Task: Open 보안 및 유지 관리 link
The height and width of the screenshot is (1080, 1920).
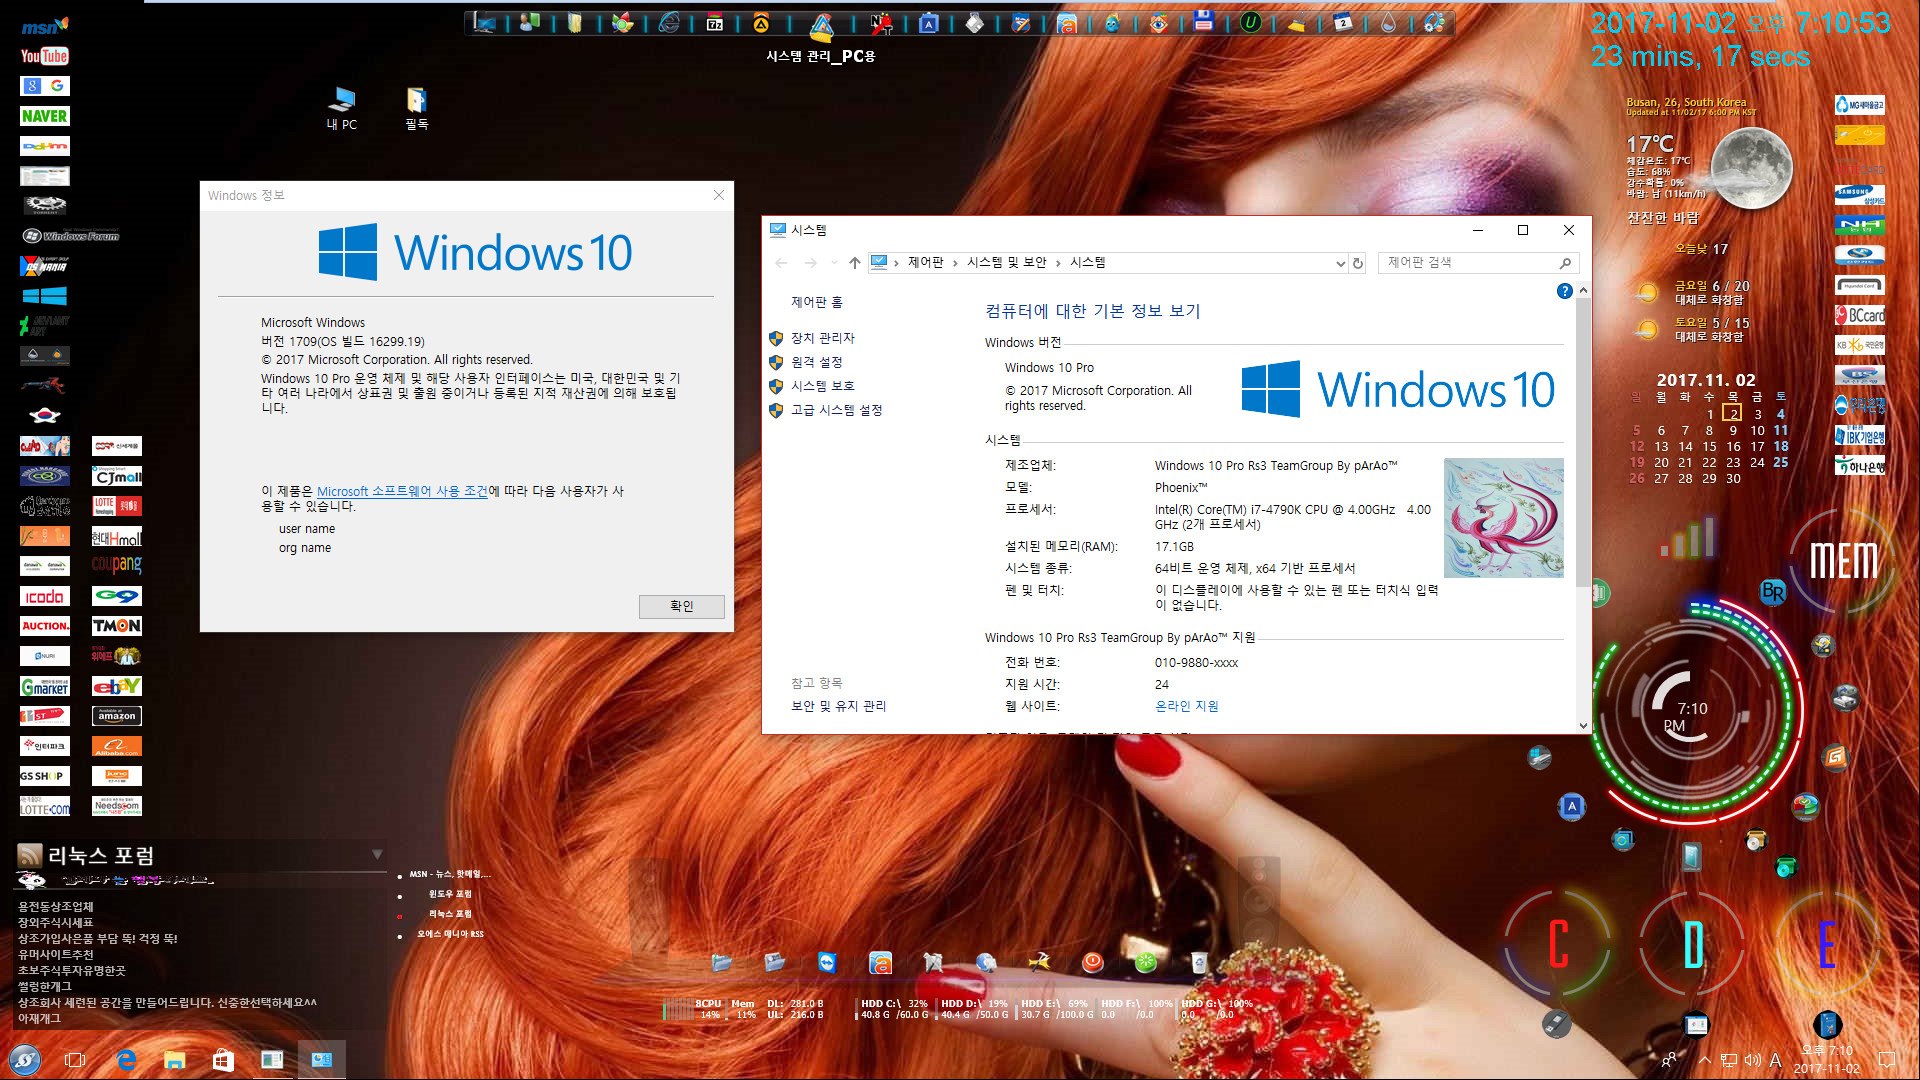Action: 838,706
